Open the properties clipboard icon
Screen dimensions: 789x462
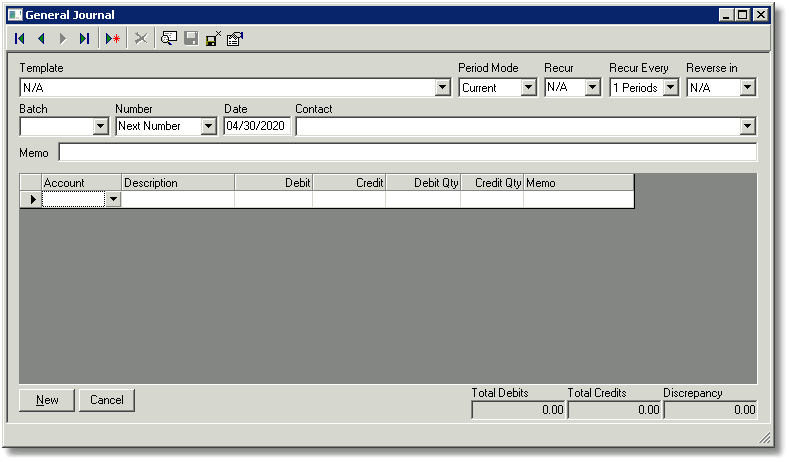click(x=235, y=38)
